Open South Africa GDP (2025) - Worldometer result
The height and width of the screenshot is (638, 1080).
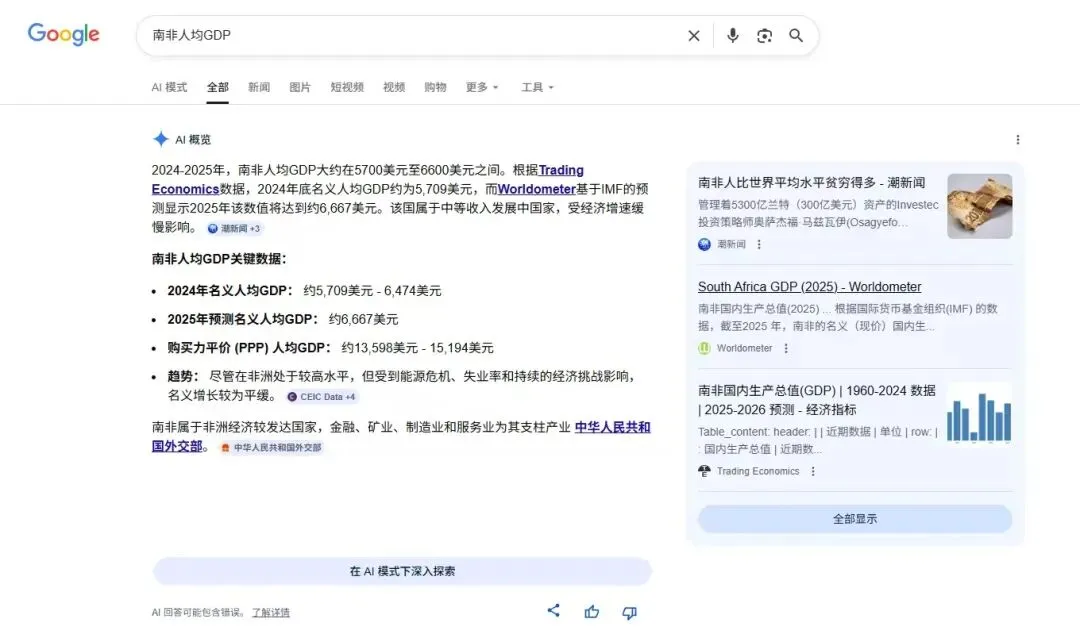click(809, 287)
